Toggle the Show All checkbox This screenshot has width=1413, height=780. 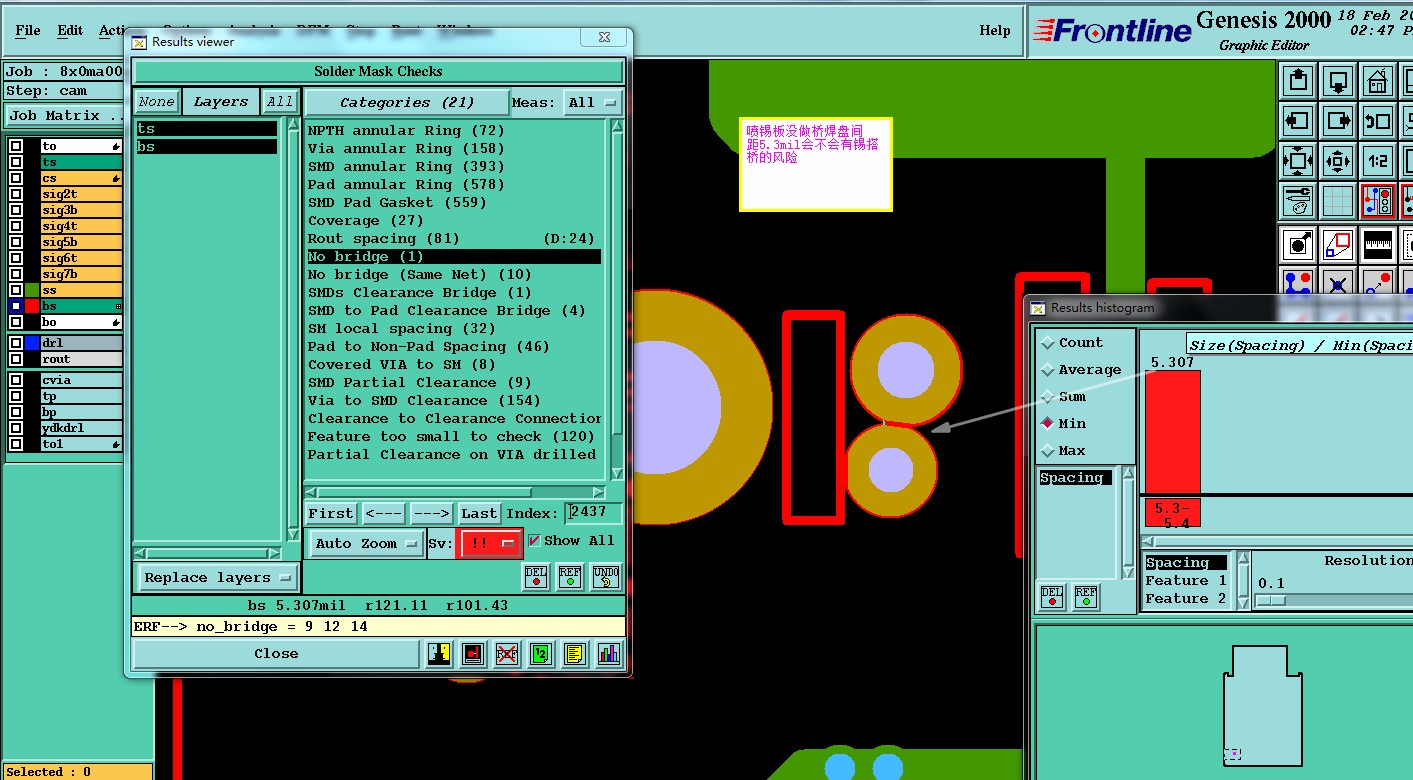(x=535, y=541)
